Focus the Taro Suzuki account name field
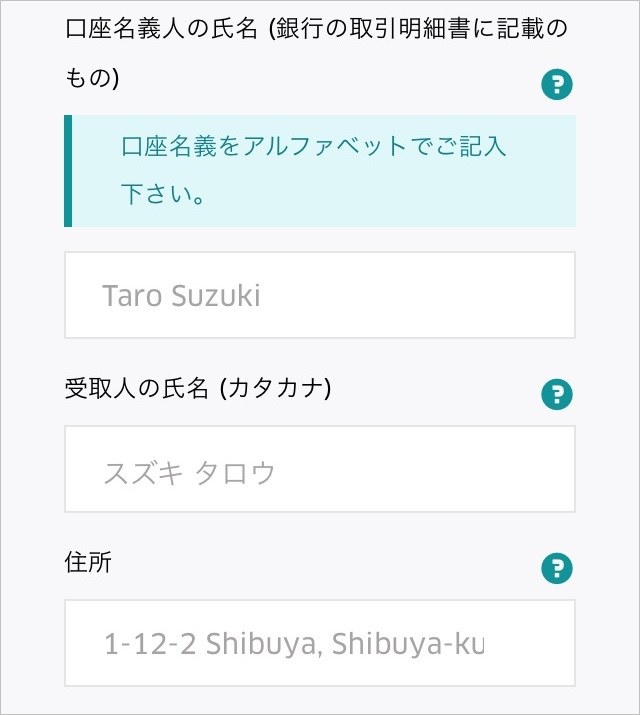 [320, 295]
